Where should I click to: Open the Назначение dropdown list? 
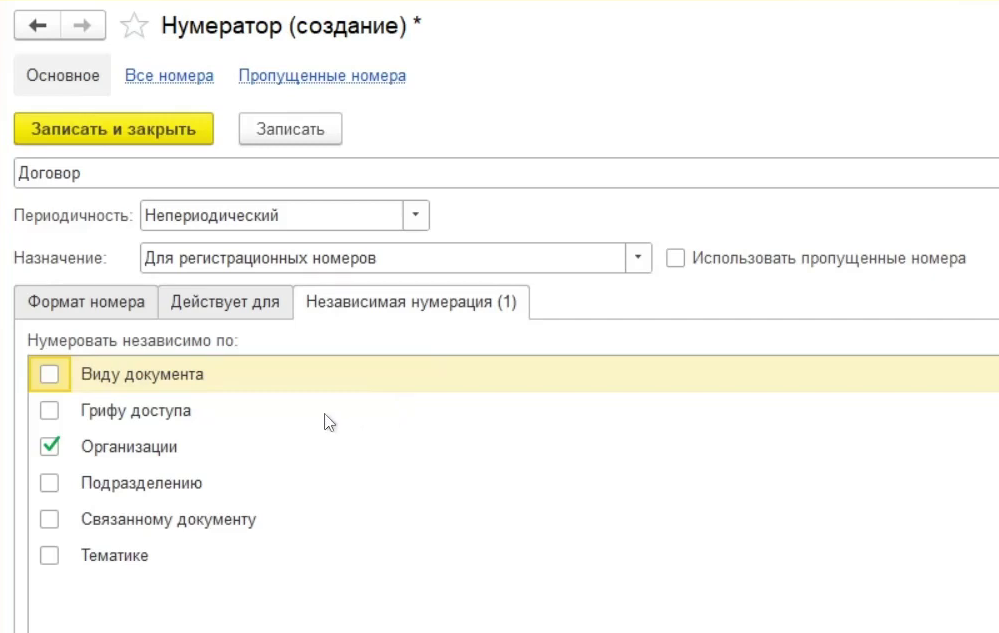[638, 258]
